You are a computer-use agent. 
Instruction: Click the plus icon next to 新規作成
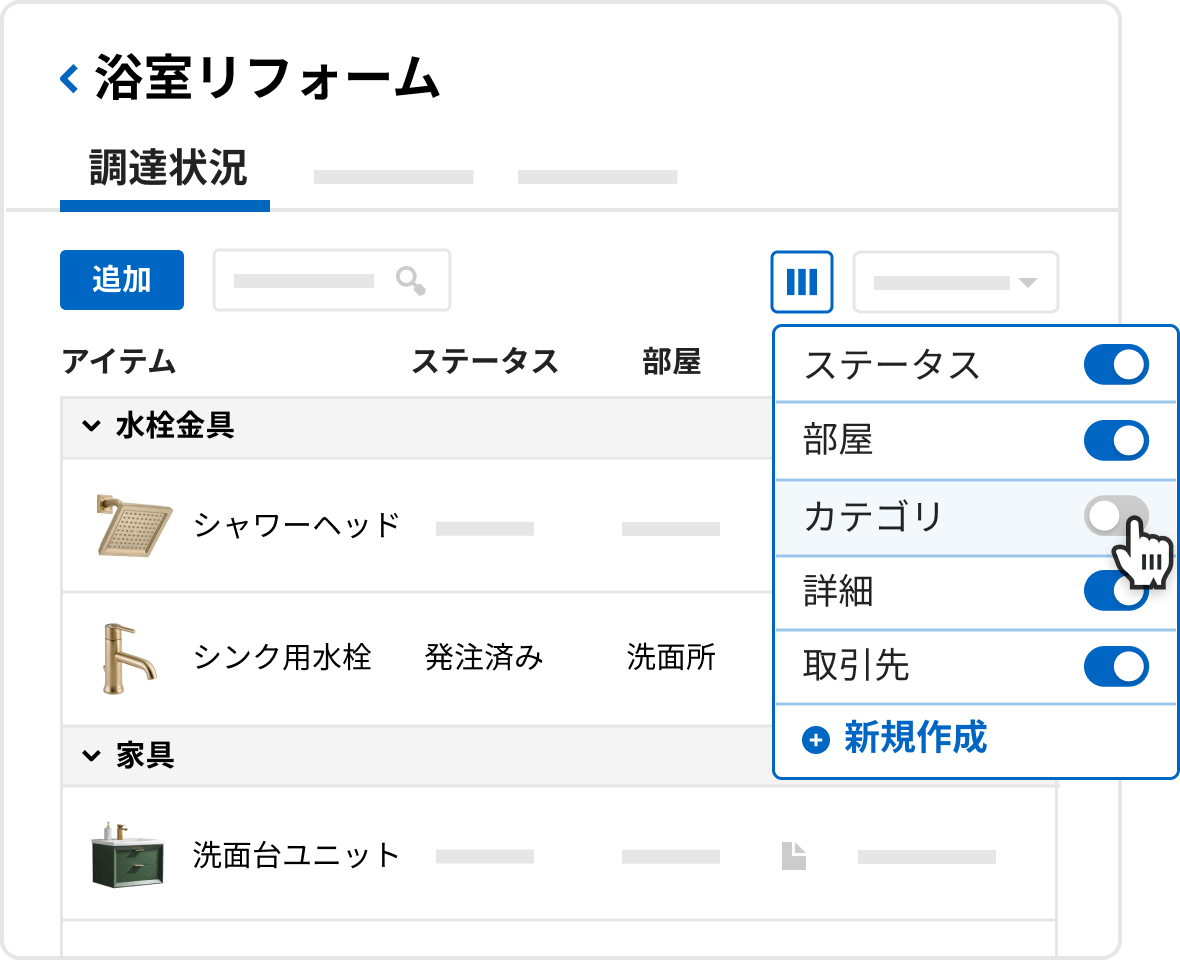[x=816, y=740]
